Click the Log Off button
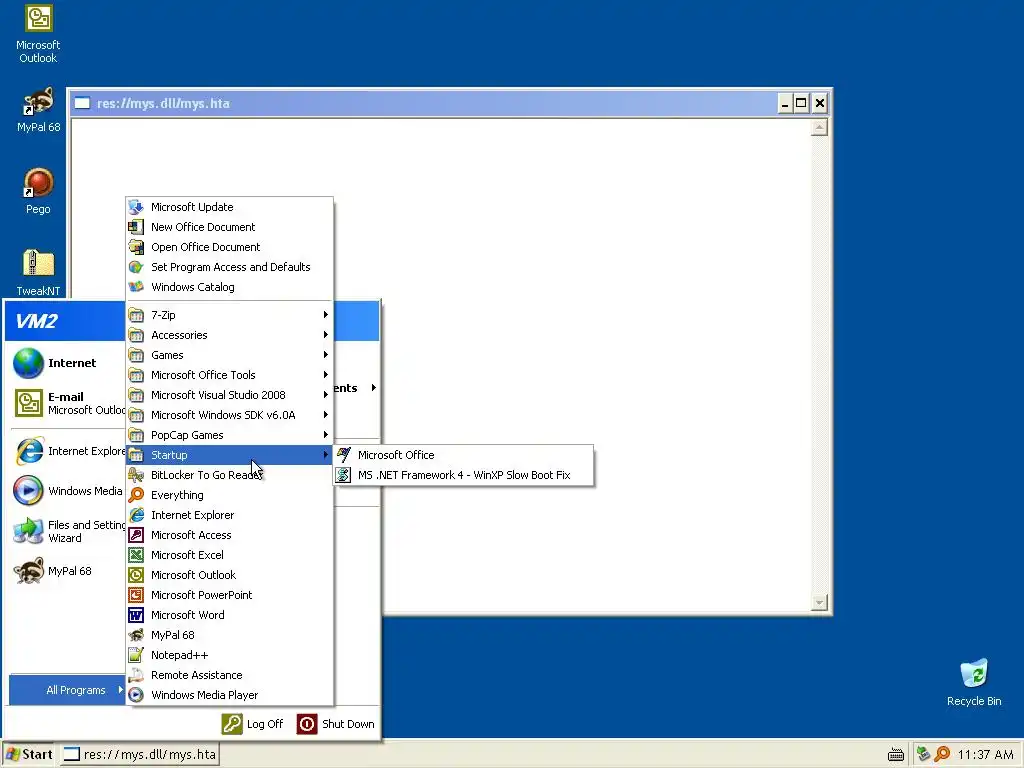The image size is (1024, 768). coord(252,724)
